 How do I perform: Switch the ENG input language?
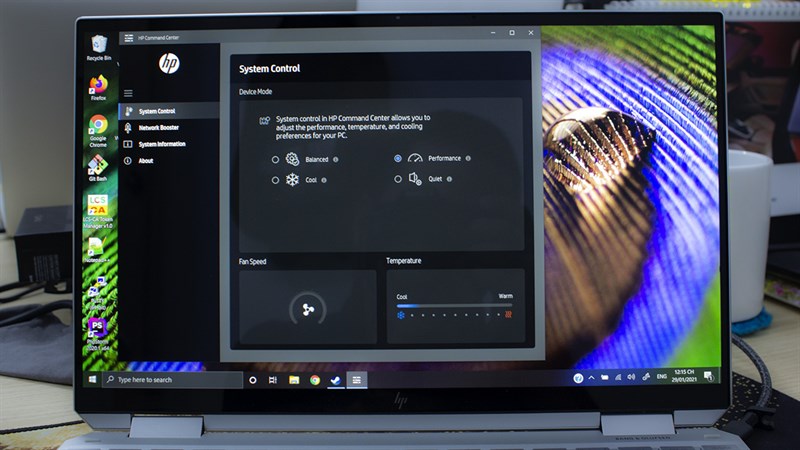(662, 377)
